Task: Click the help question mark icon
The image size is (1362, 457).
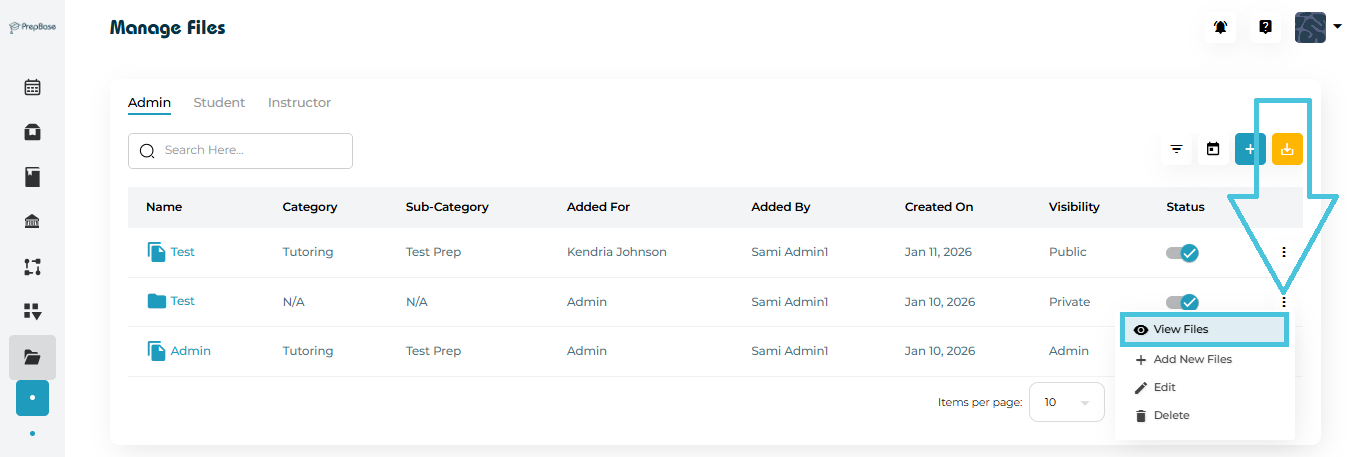Action: pyautogui.click(x=1265, y=27)
